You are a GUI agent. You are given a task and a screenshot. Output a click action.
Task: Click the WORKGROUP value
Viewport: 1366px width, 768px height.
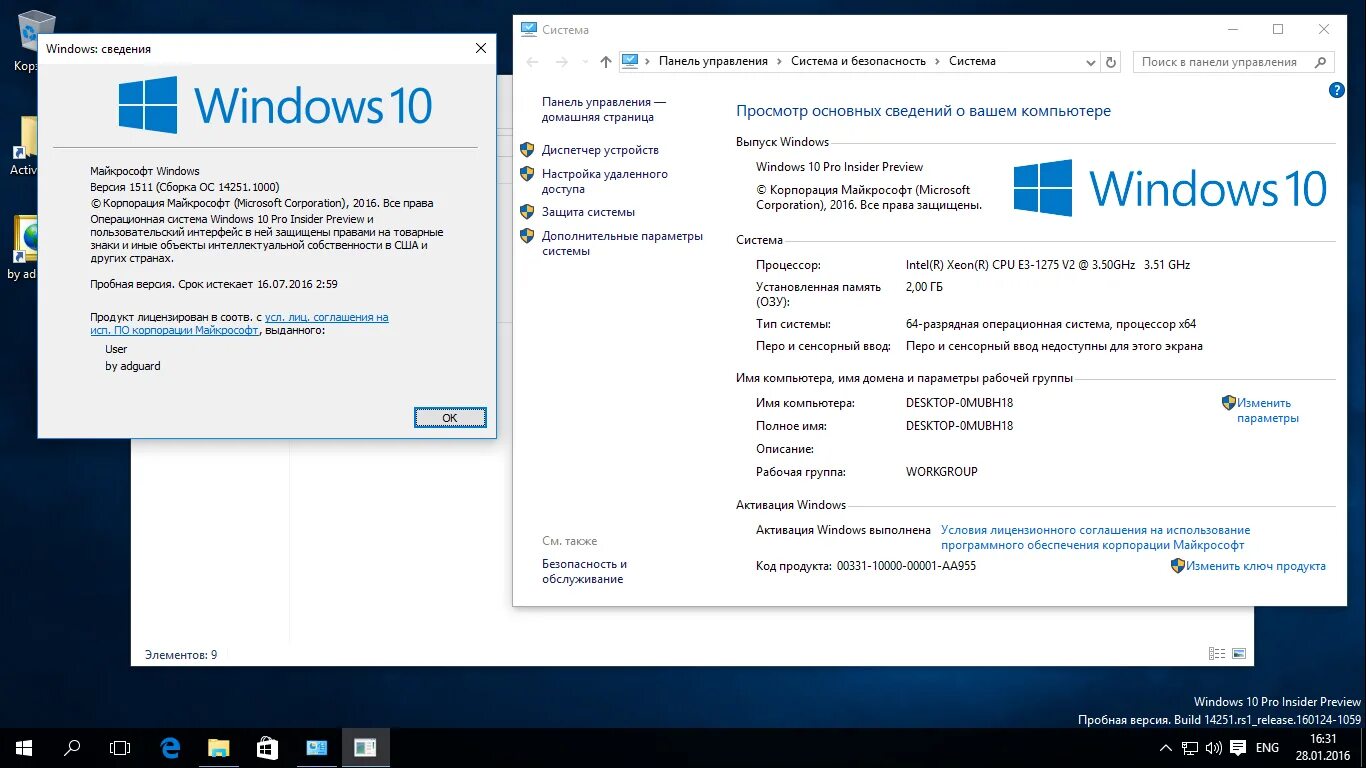(942, 472)
